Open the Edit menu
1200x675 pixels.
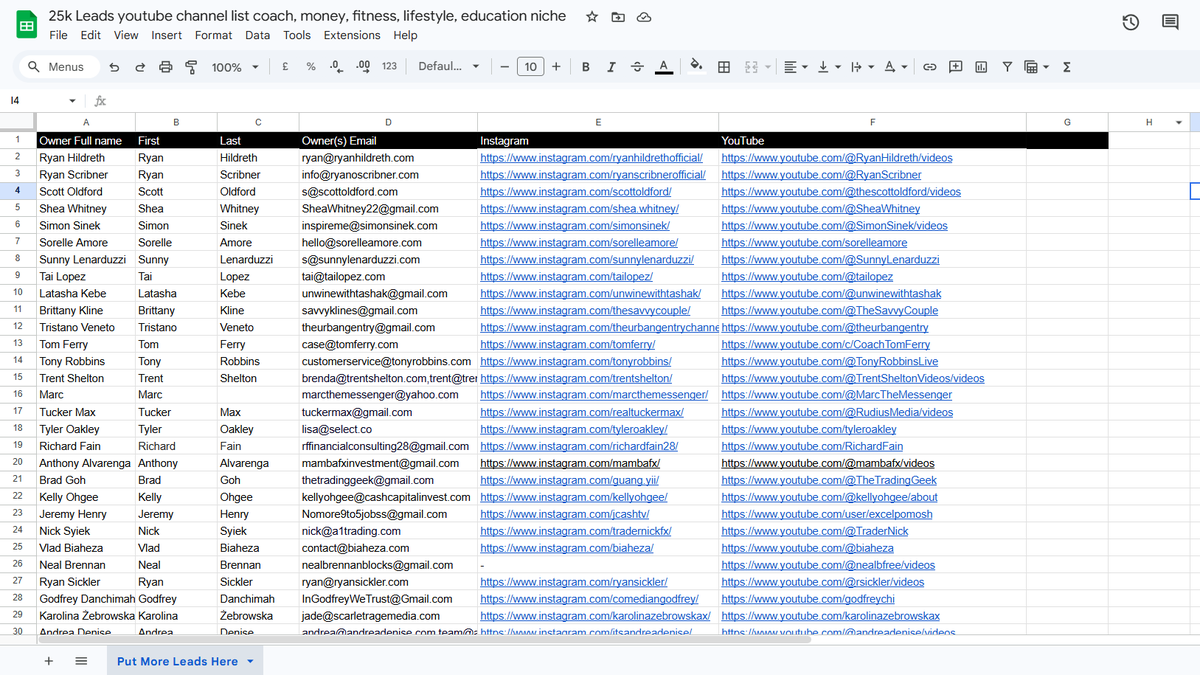(x=90, y=35)
